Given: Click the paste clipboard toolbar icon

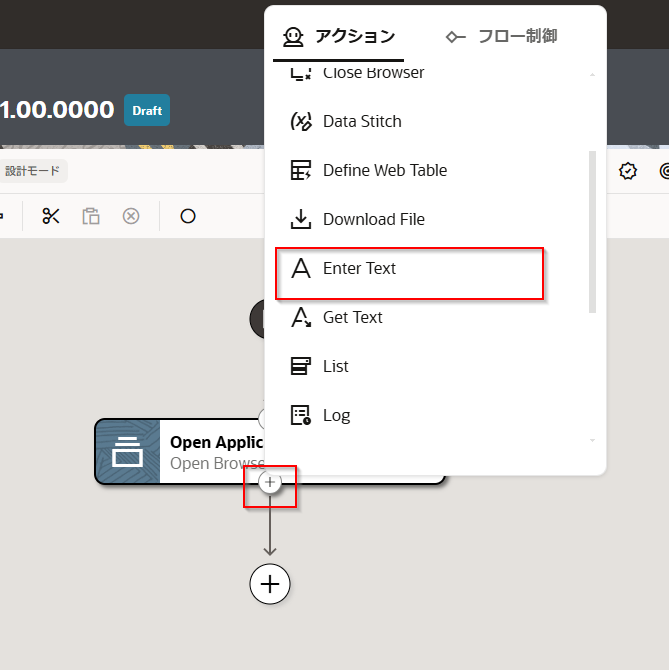Looking at the screenshot, I should [91, 216].
